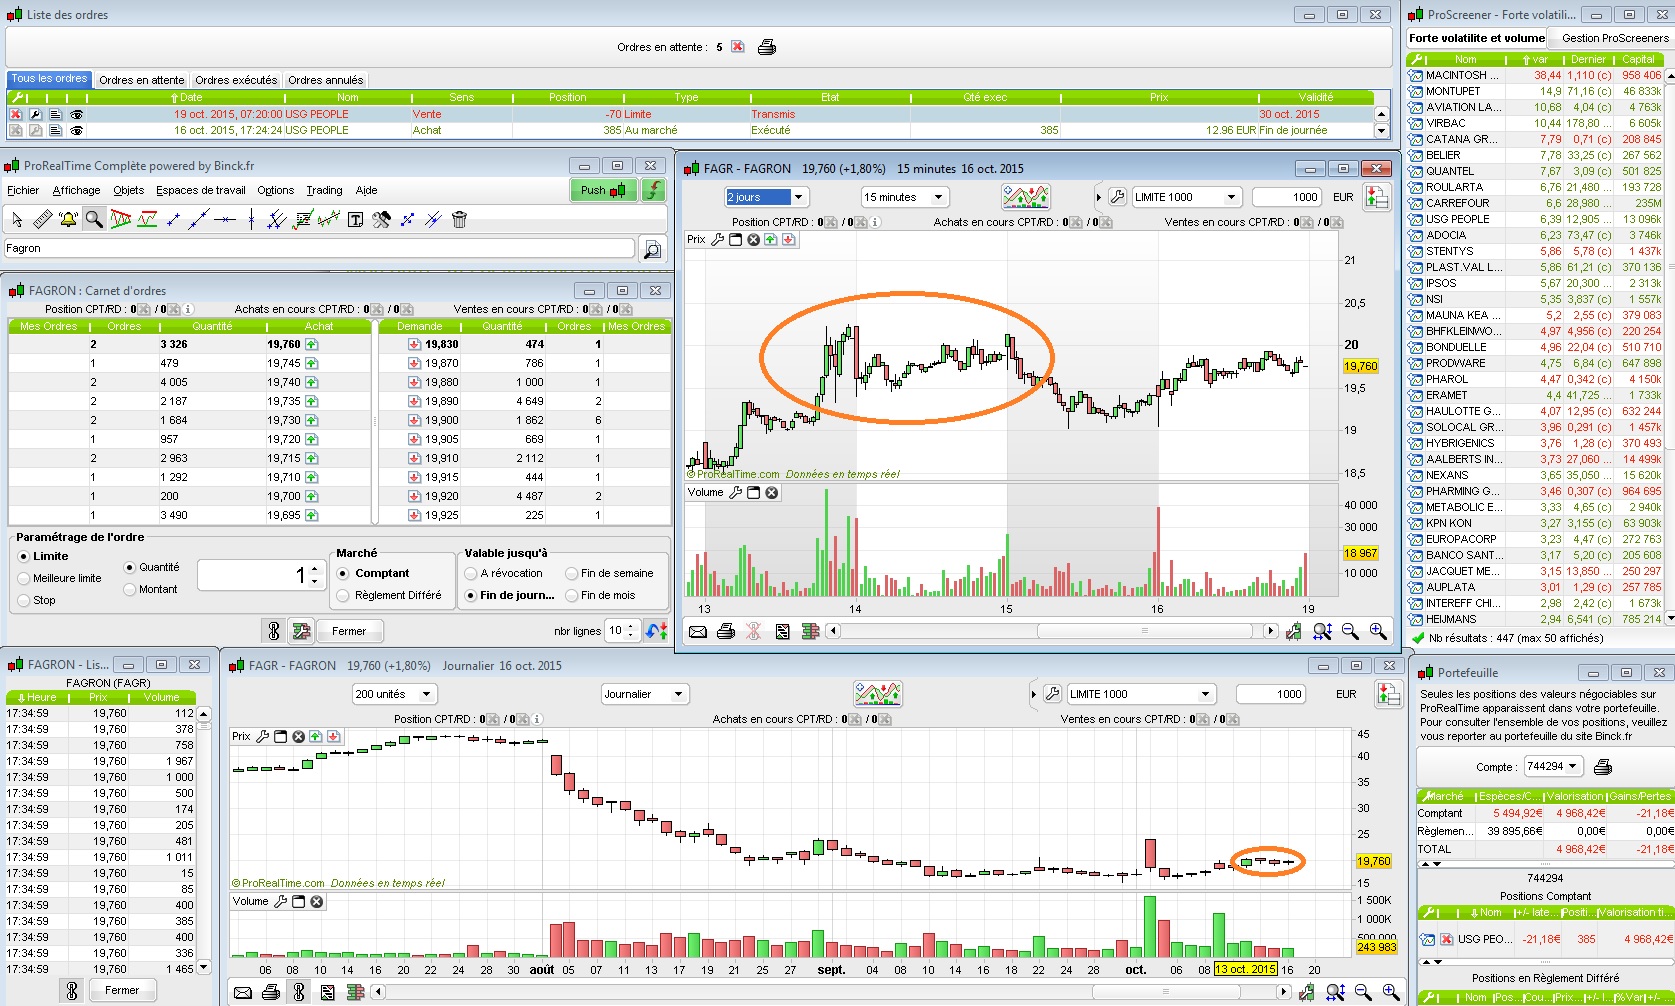The width and height of the screenshot is (1675, 1006).
Task: Open the hammer and wrench settings tool
Action: (x=381, y=219)
